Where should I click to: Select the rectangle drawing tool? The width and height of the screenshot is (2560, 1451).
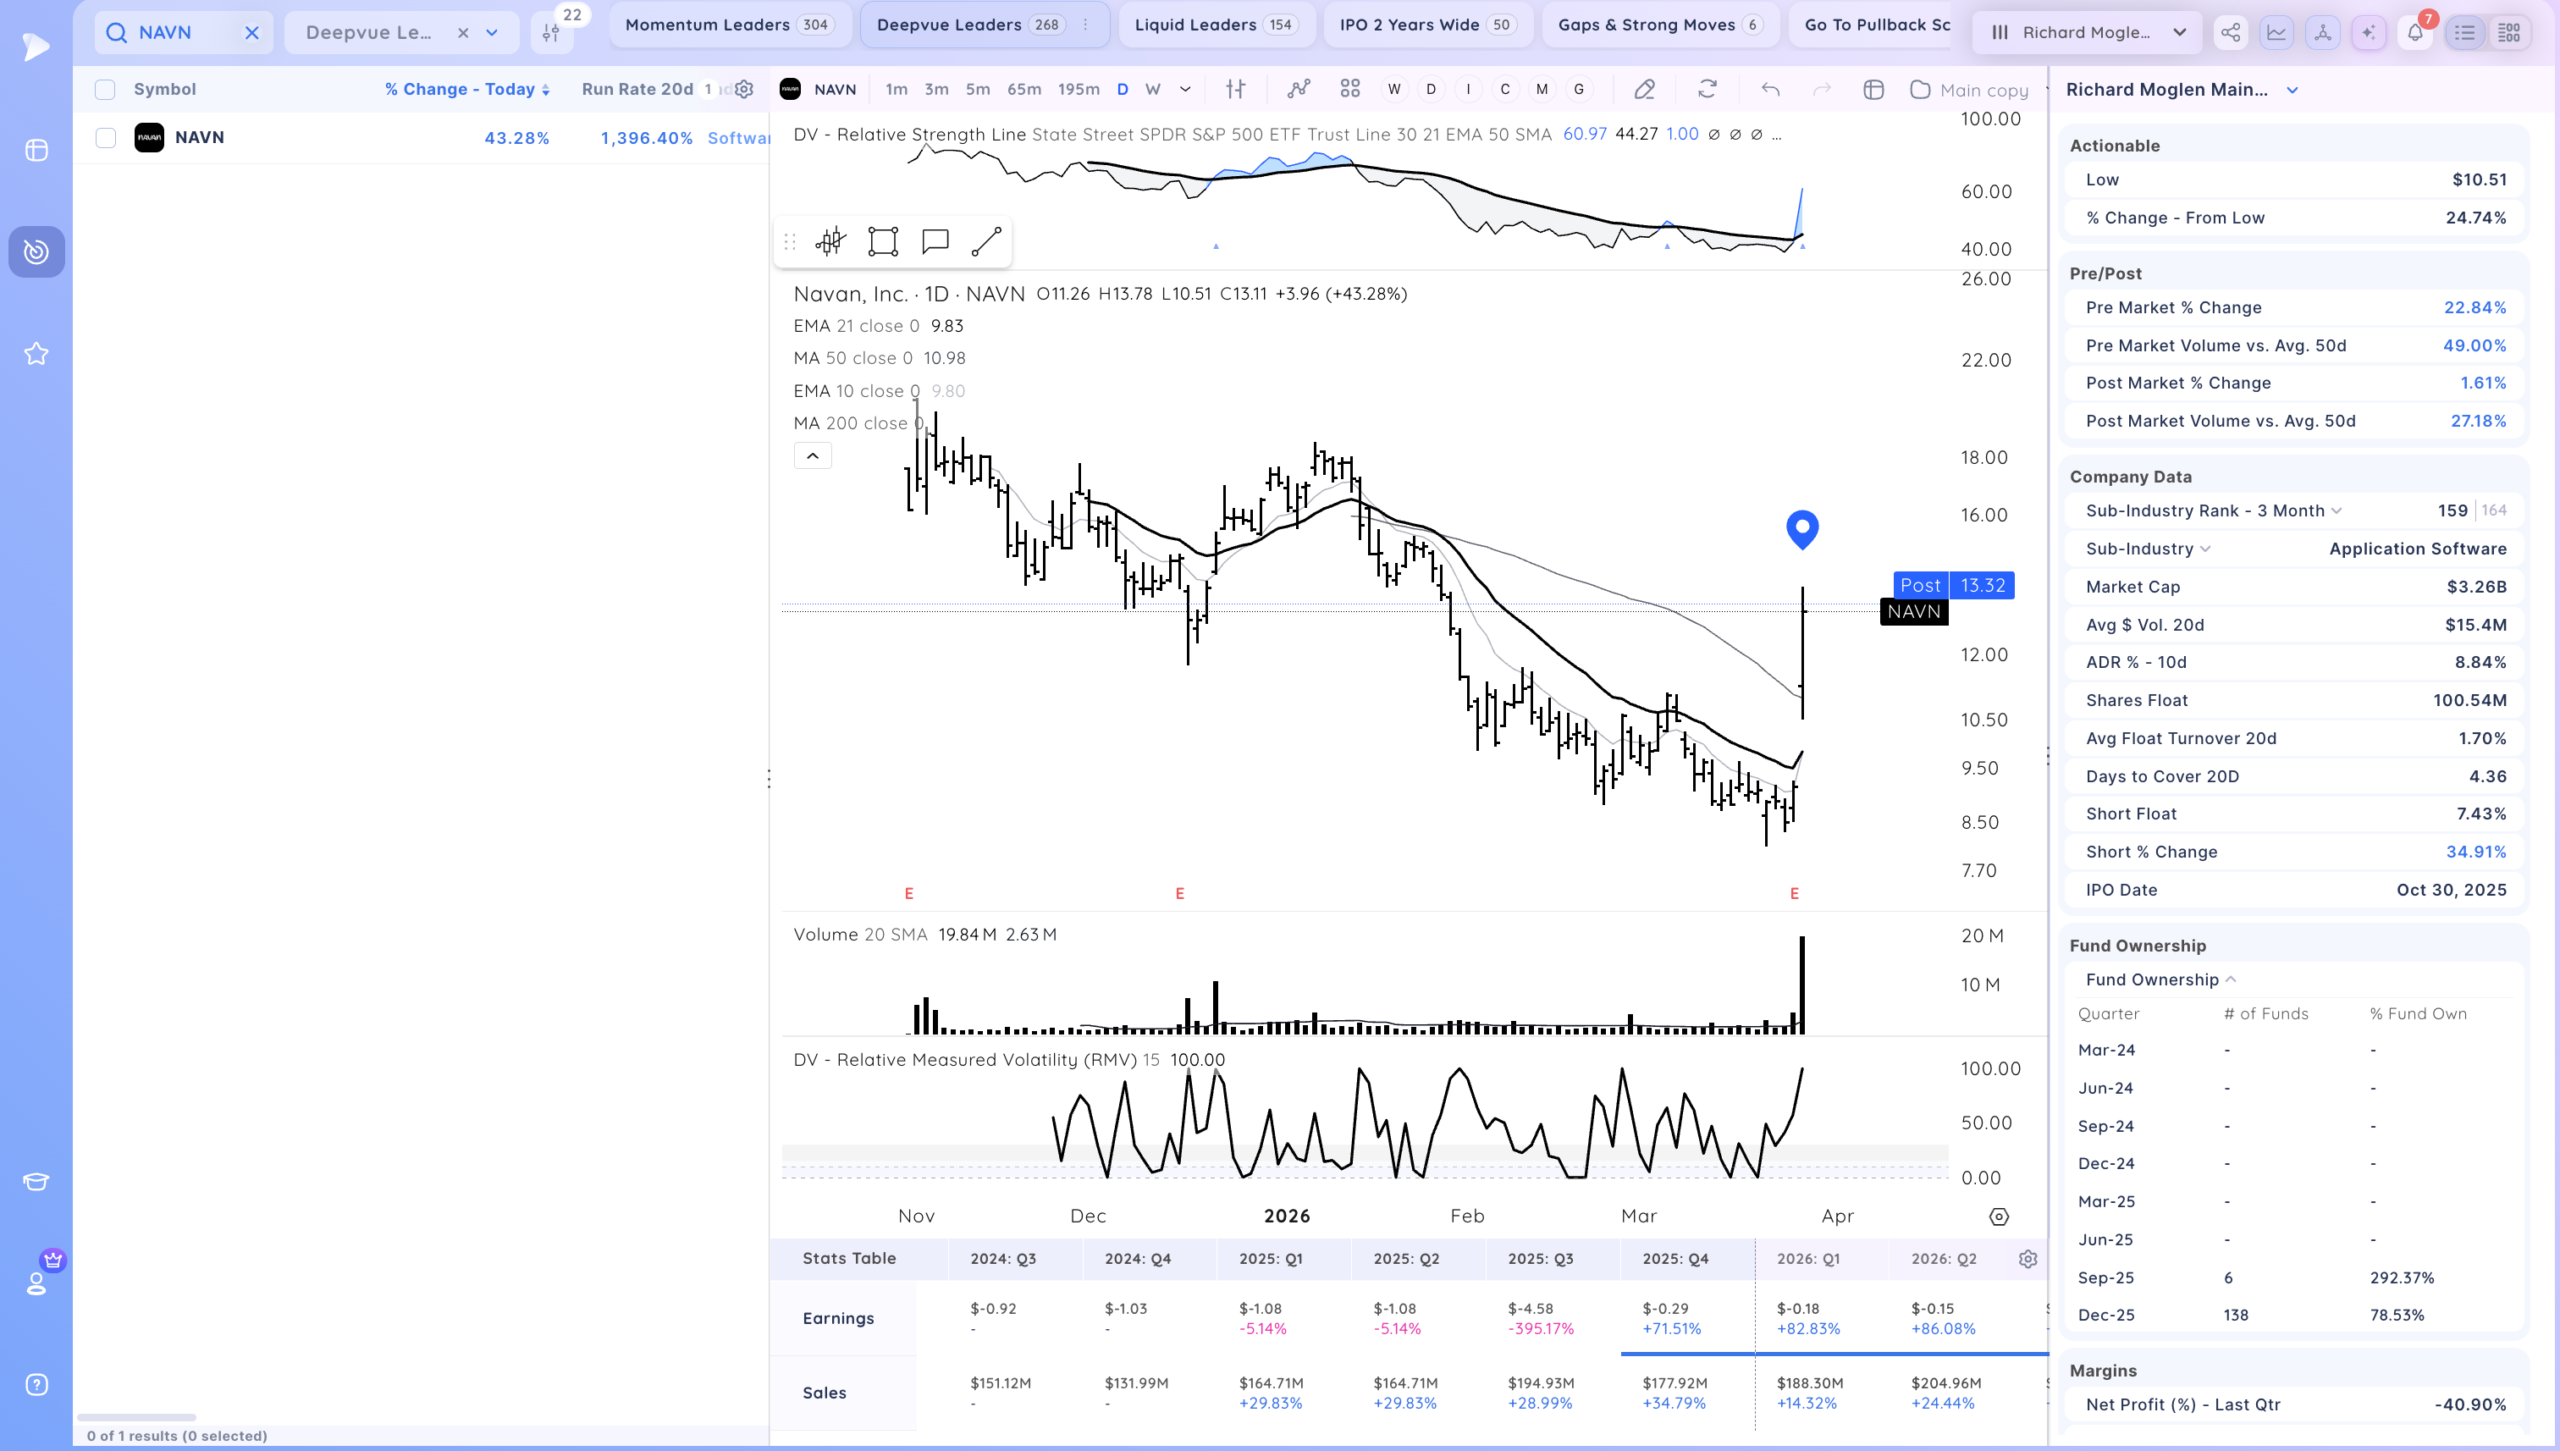[x=883, y=241]
